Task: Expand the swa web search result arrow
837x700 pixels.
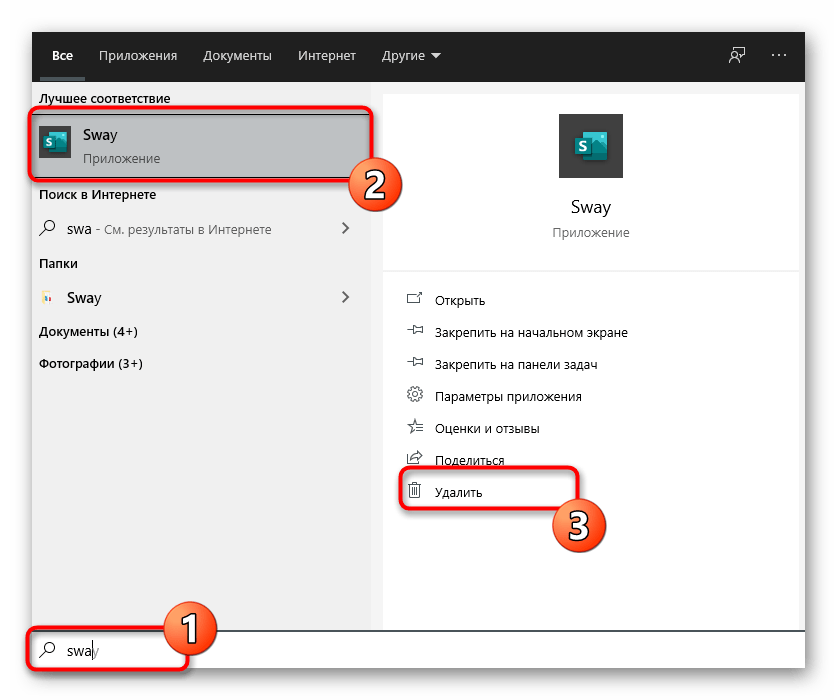Action: click(346, 229)
